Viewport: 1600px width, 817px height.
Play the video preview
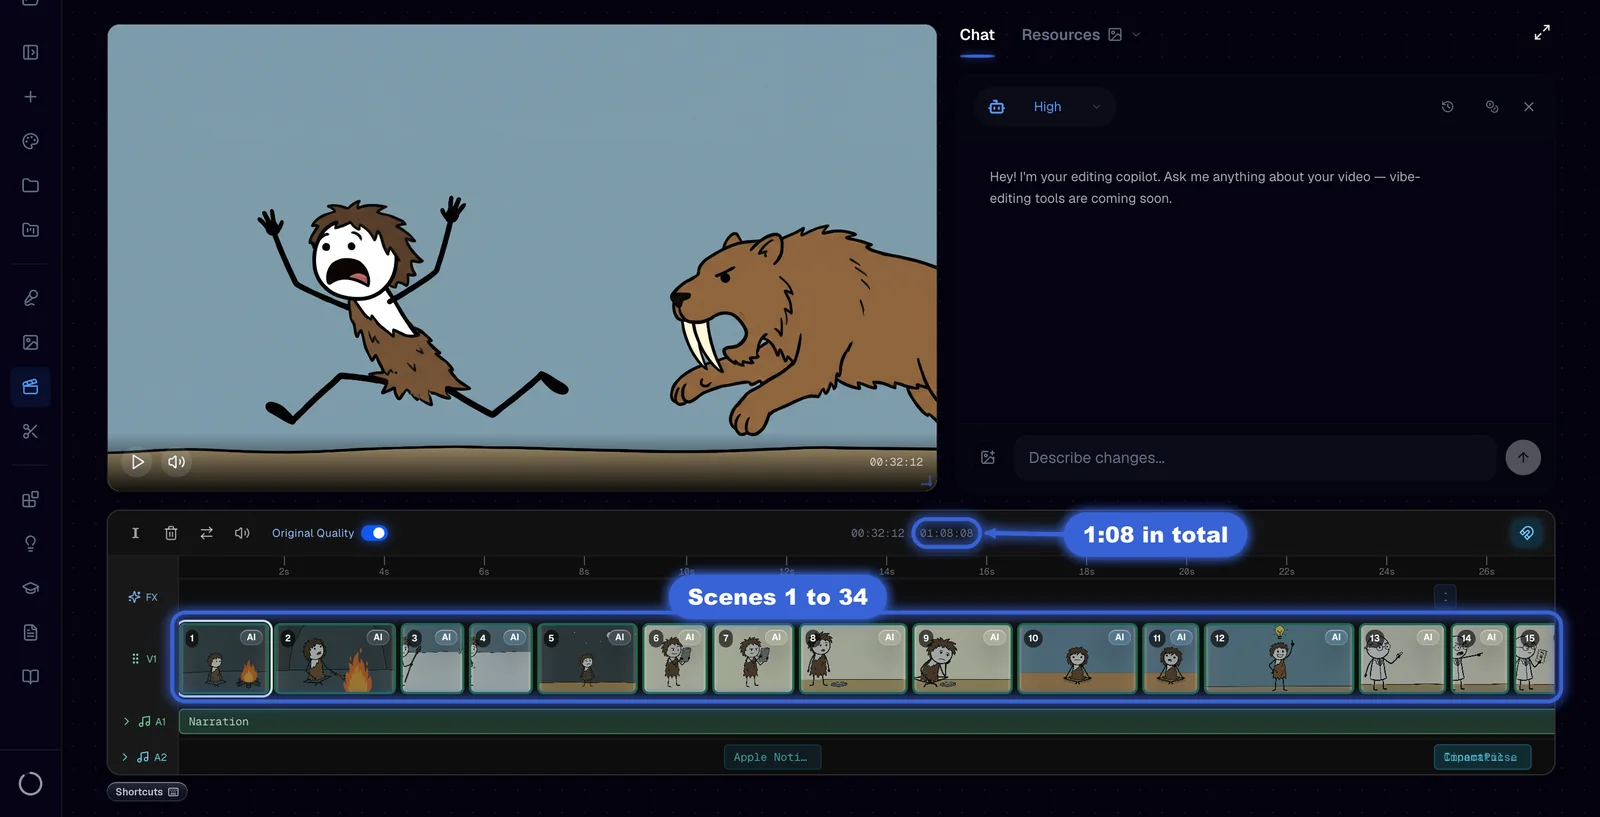(137, 462)
